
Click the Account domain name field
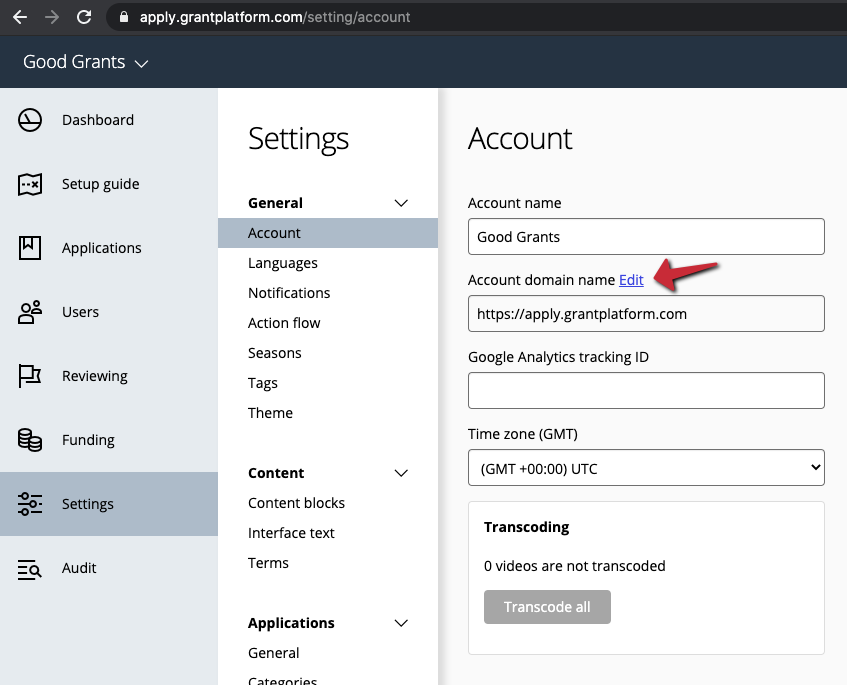pos(646,314)
